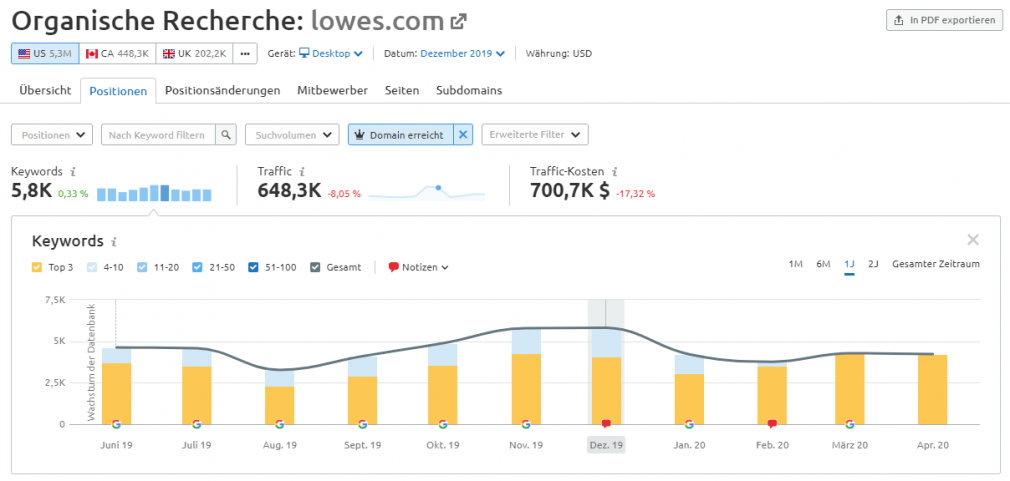
Task: Show info for Traffic-Kosten metric
Action: tap(615, 172)
